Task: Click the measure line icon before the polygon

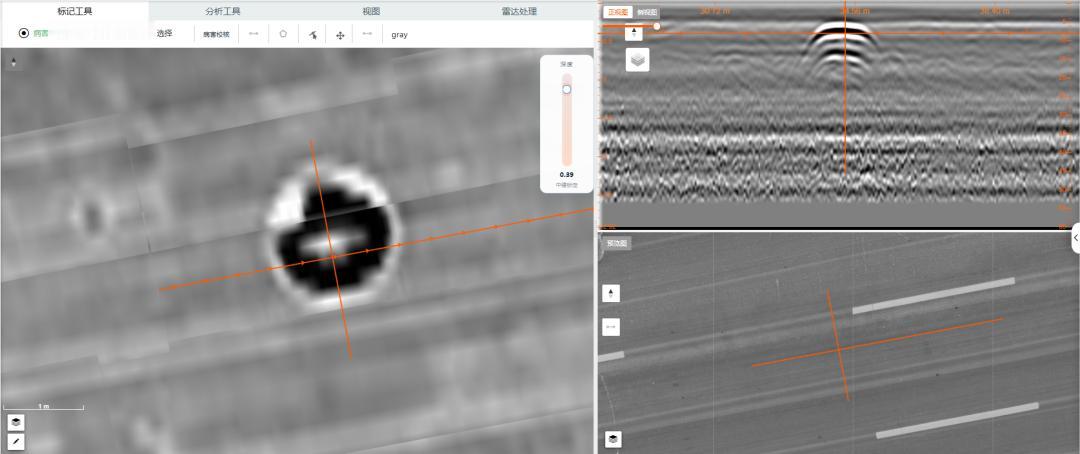Action: 253,34
